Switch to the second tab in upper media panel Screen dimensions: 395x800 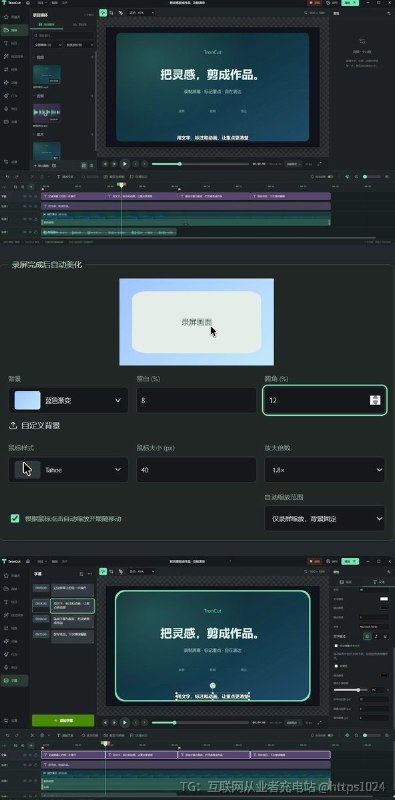80,24
